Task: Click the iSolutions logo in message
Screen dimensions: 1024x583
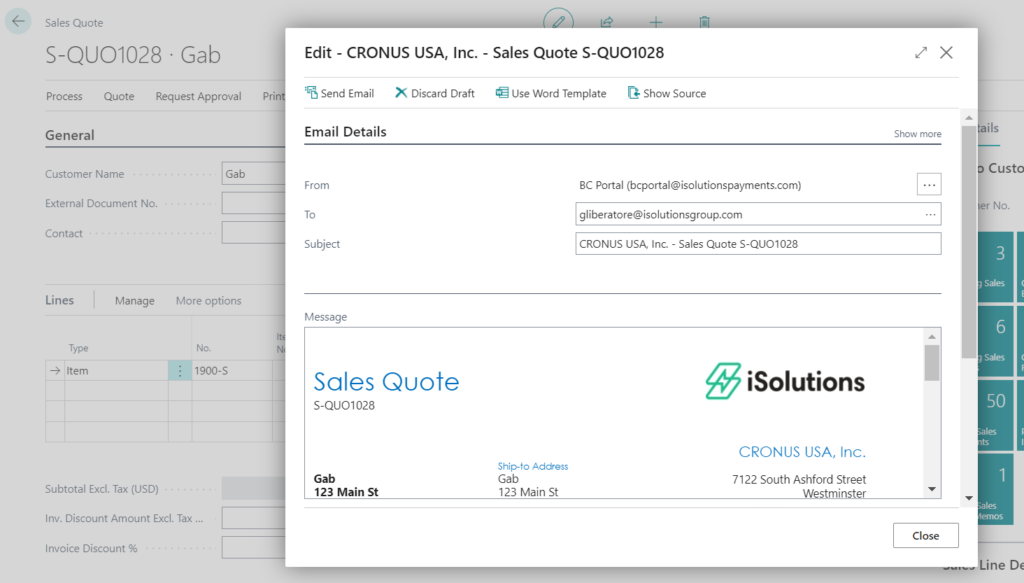Action: tap(784, 381)
